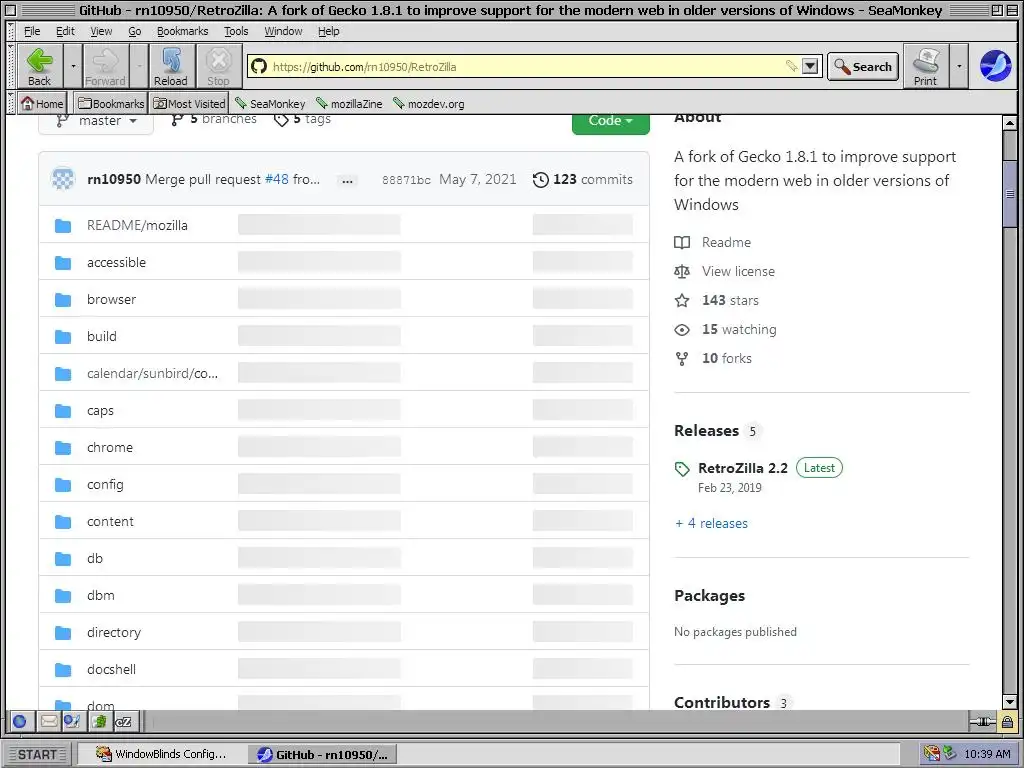The image size is (1024, 768).
Task: Open the View menu
Action: (101, 31)
